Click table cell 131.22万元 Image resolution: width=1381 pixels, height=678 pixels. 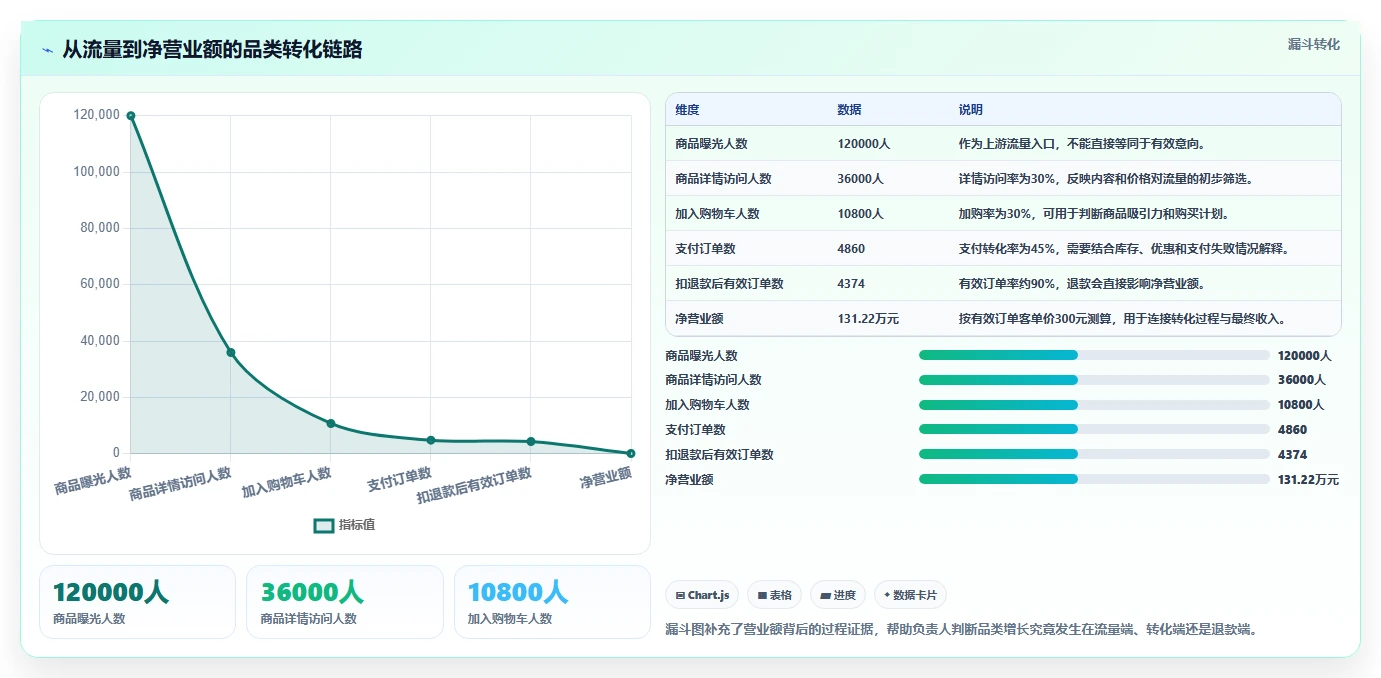coord(868,319)
